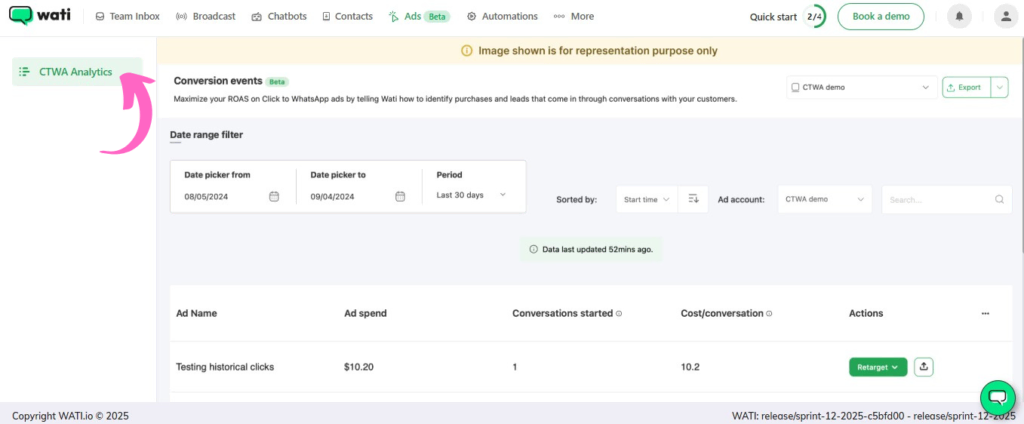This screenshot has width=1024, height=424.
Task: Expand the Period Last 30 days dropdown
Action: [471, 195]
